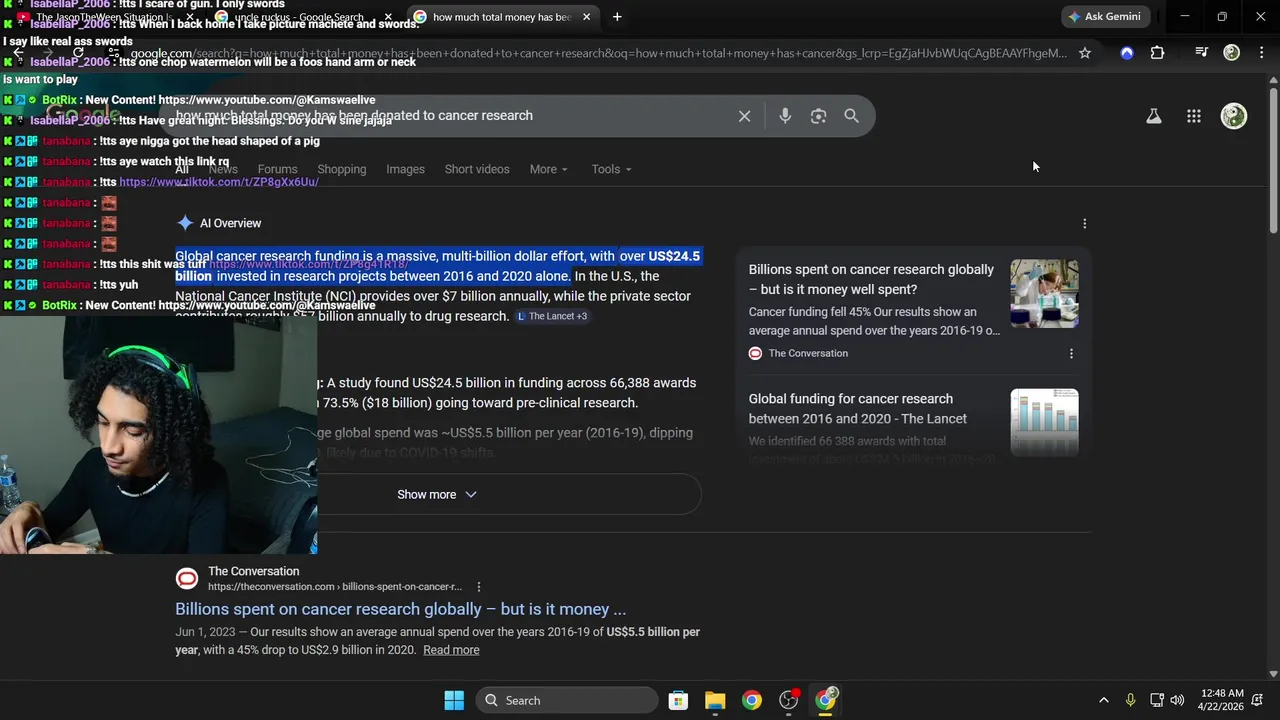
Task: Open Lancet 'Global funding for cancer research' card
Action: (858, 409)
